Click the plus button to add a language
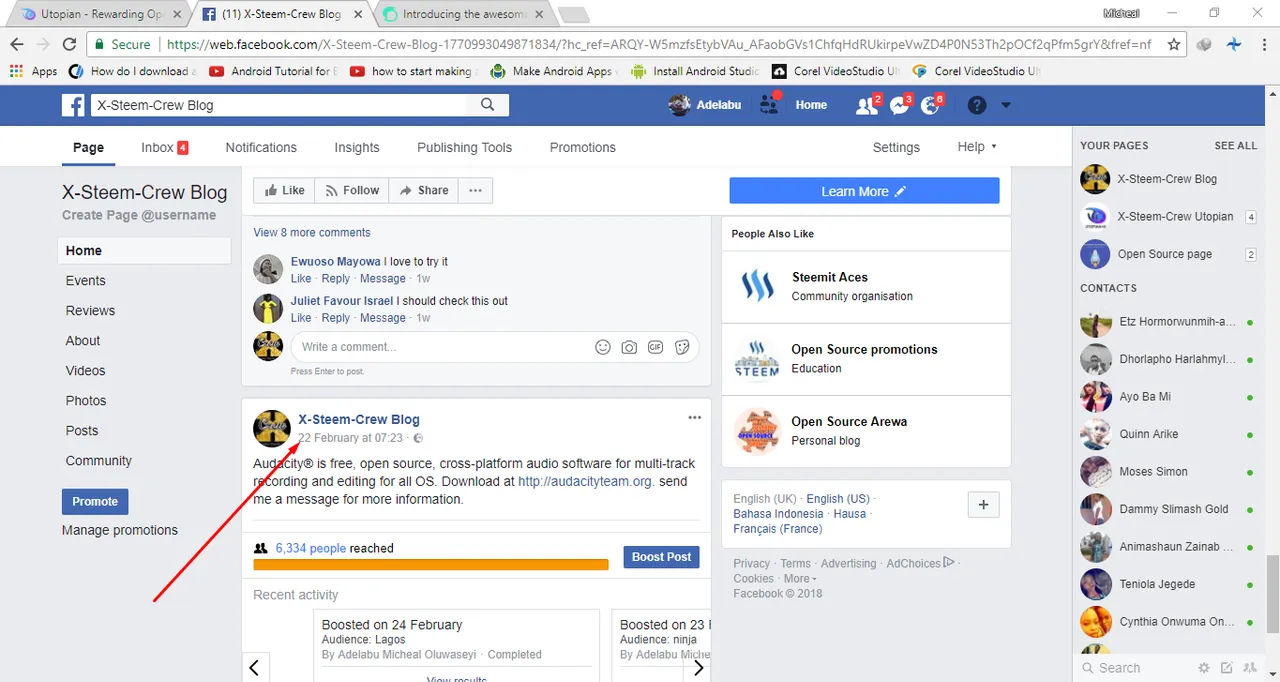The width and height of the screenshot is (1280, 682). tap(983, 505)
